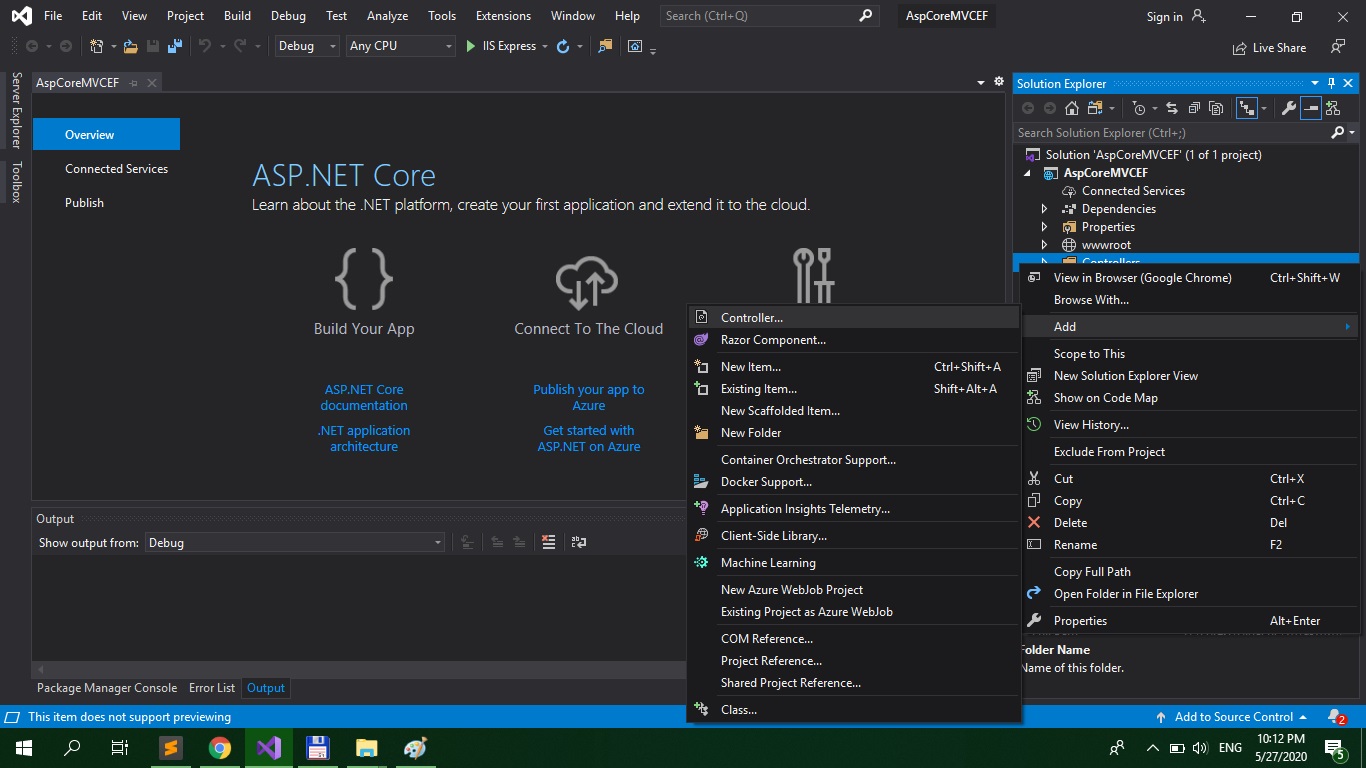Expand the Dependencies tree node
This screenshot has height=768, width=1366.
click(1045, 209)
